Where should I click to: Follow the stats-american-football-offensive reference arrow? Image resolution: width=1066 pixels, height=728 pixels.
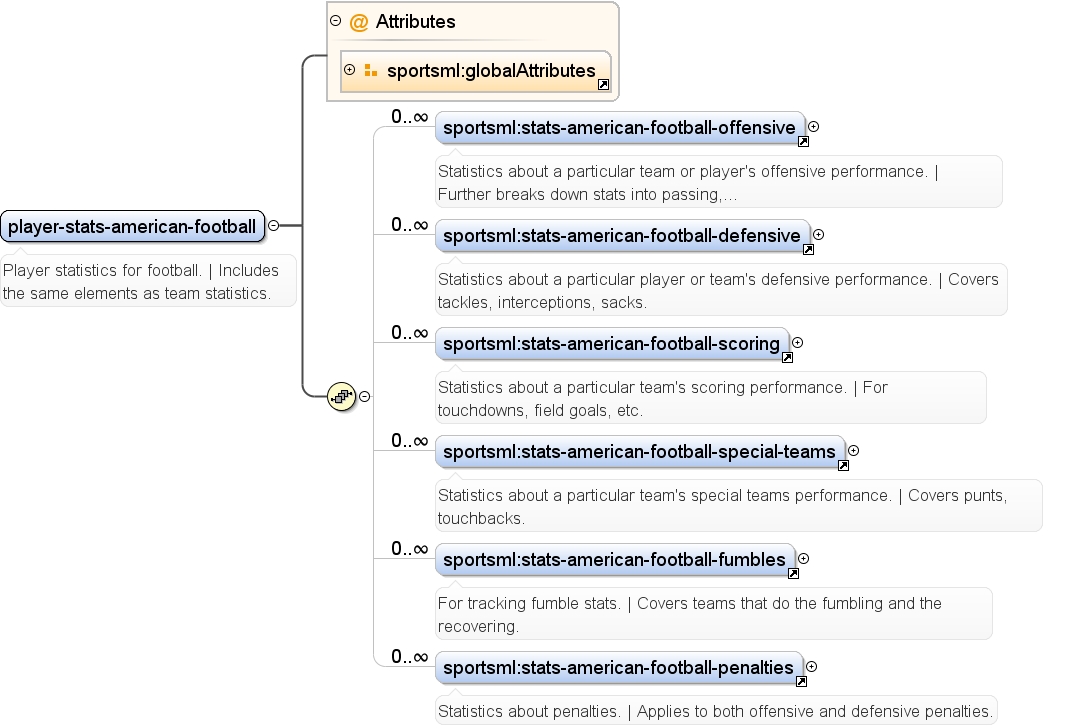[803, 141]
